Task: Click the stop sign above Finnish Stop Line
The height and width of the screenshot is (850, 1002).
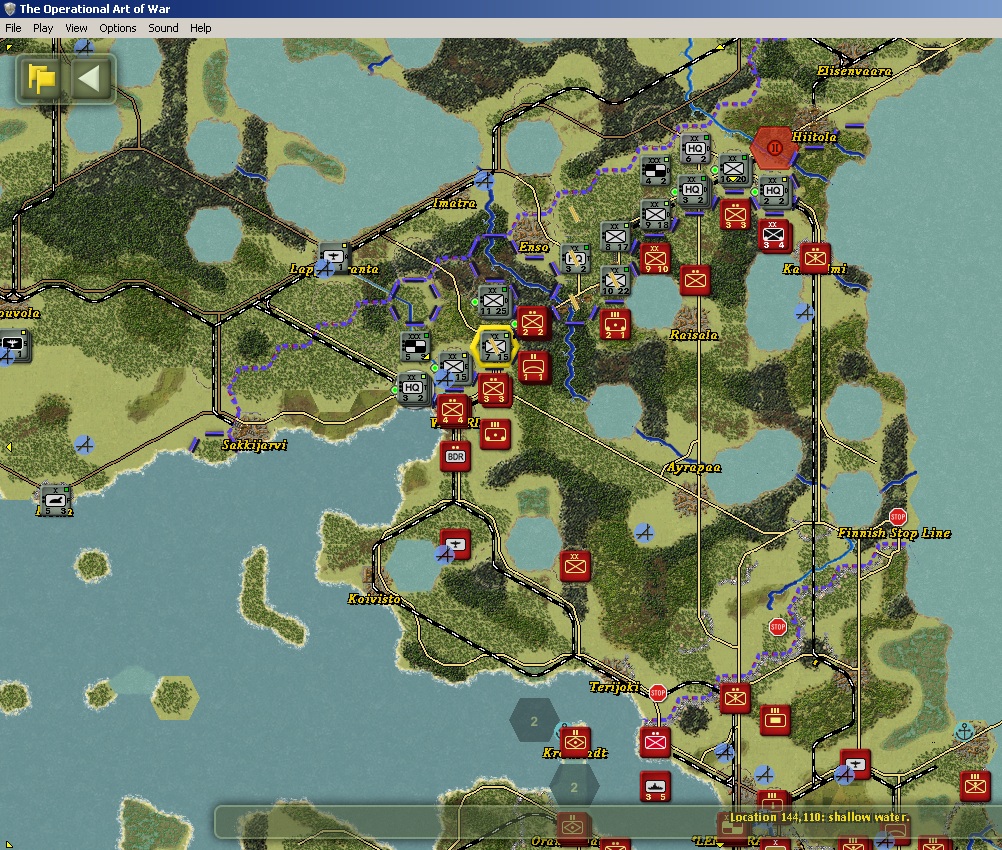Action: pos(897,516)
